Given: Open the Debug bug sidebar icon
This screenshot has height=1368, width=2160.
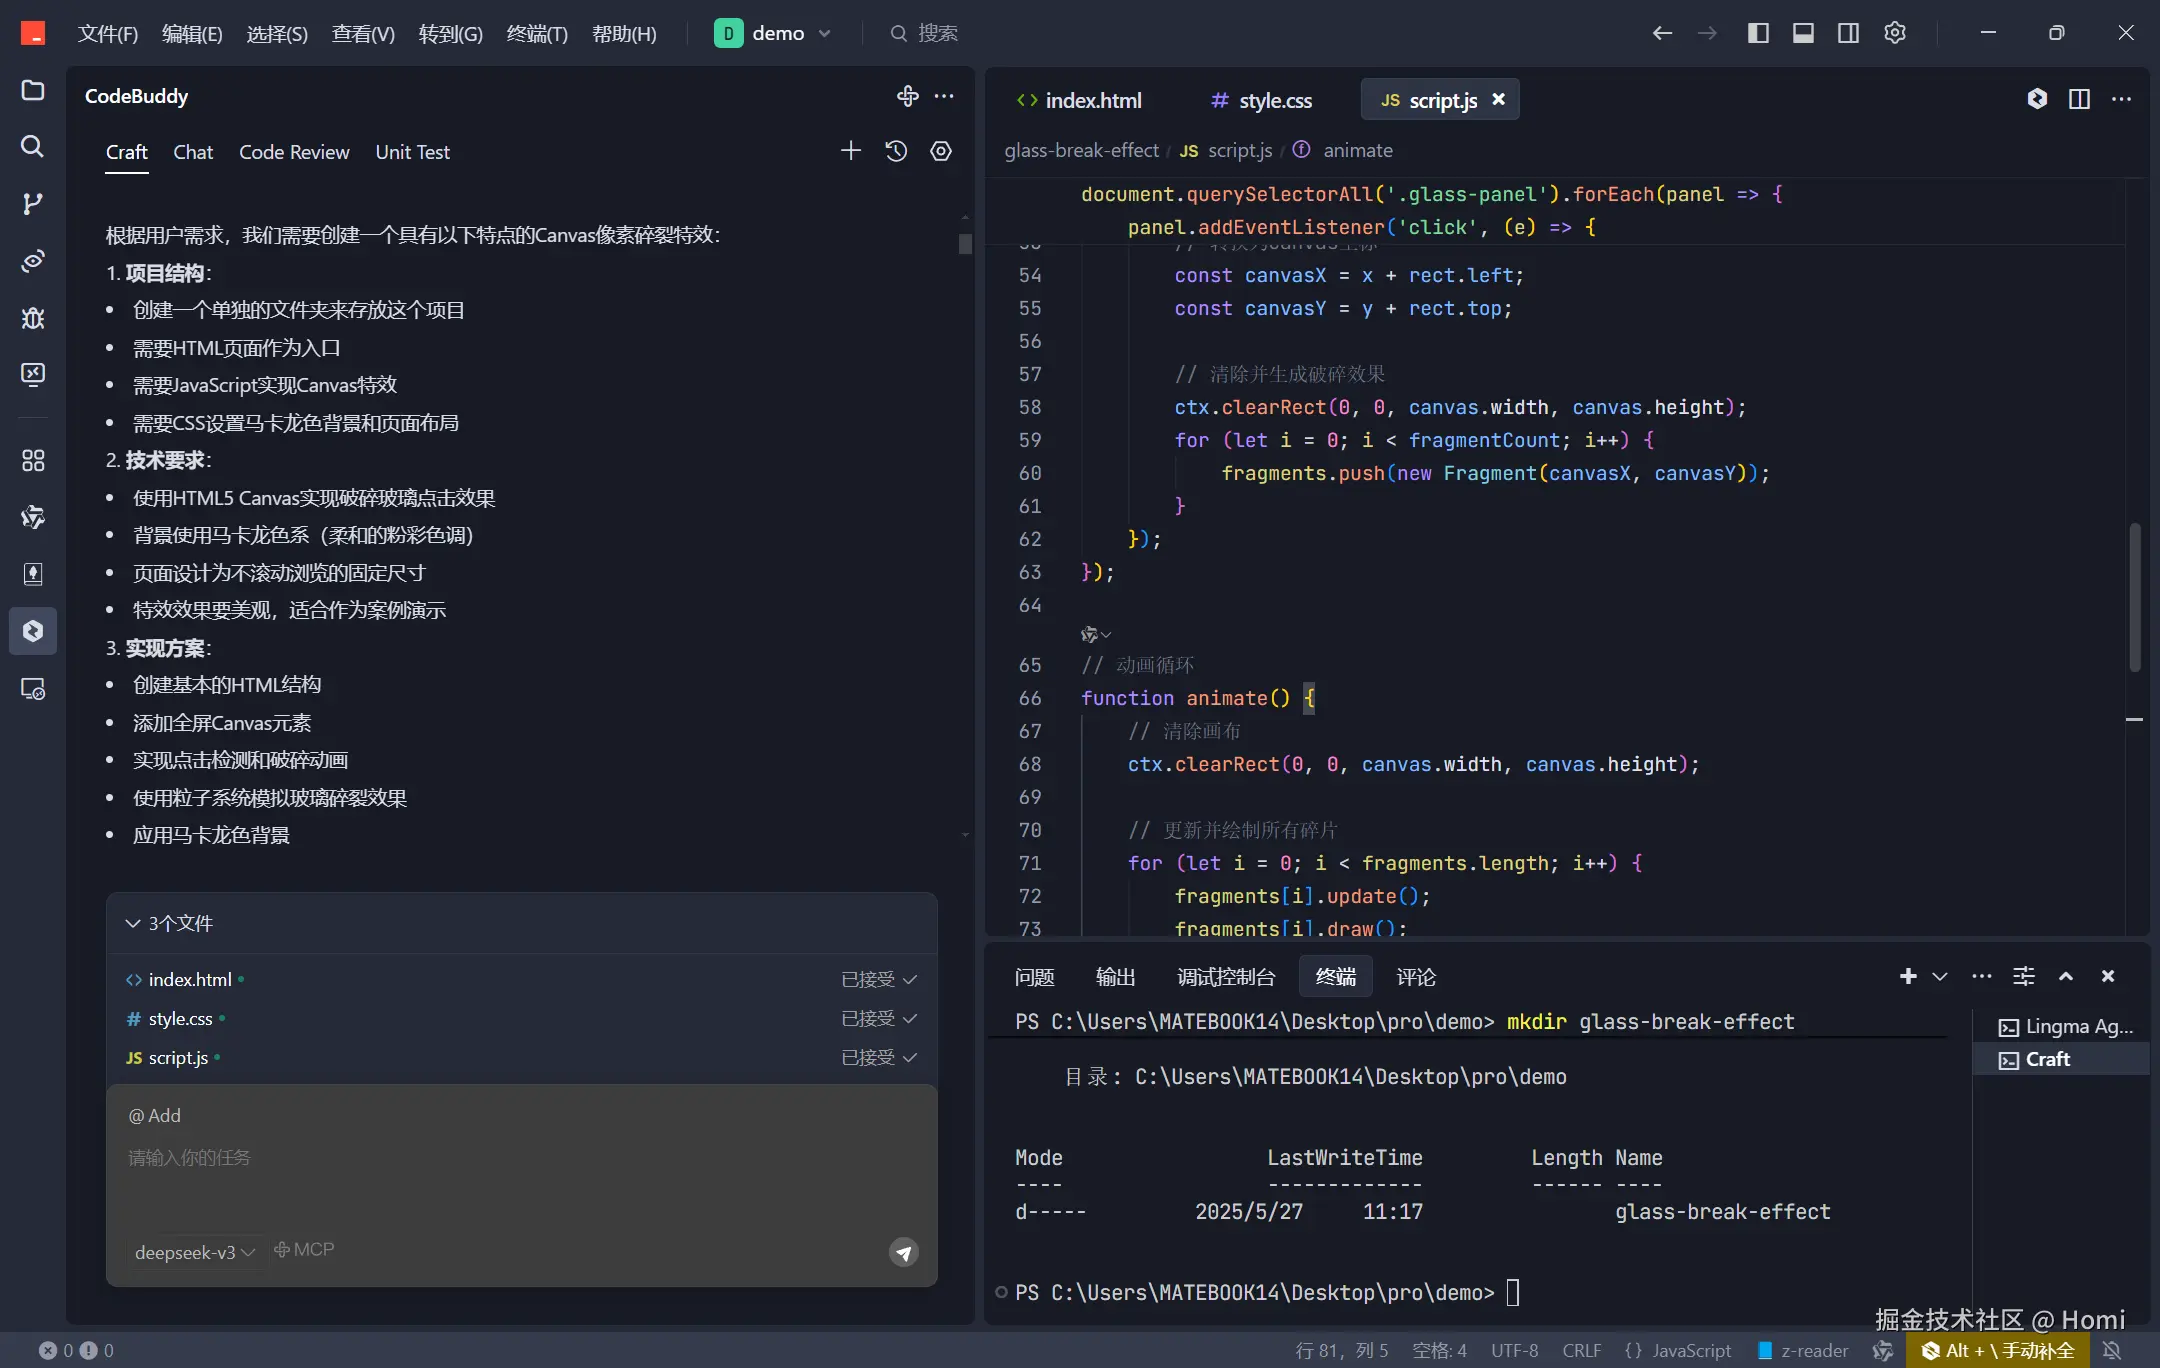Looking at the screenshot, I should (x=33, y=318).
